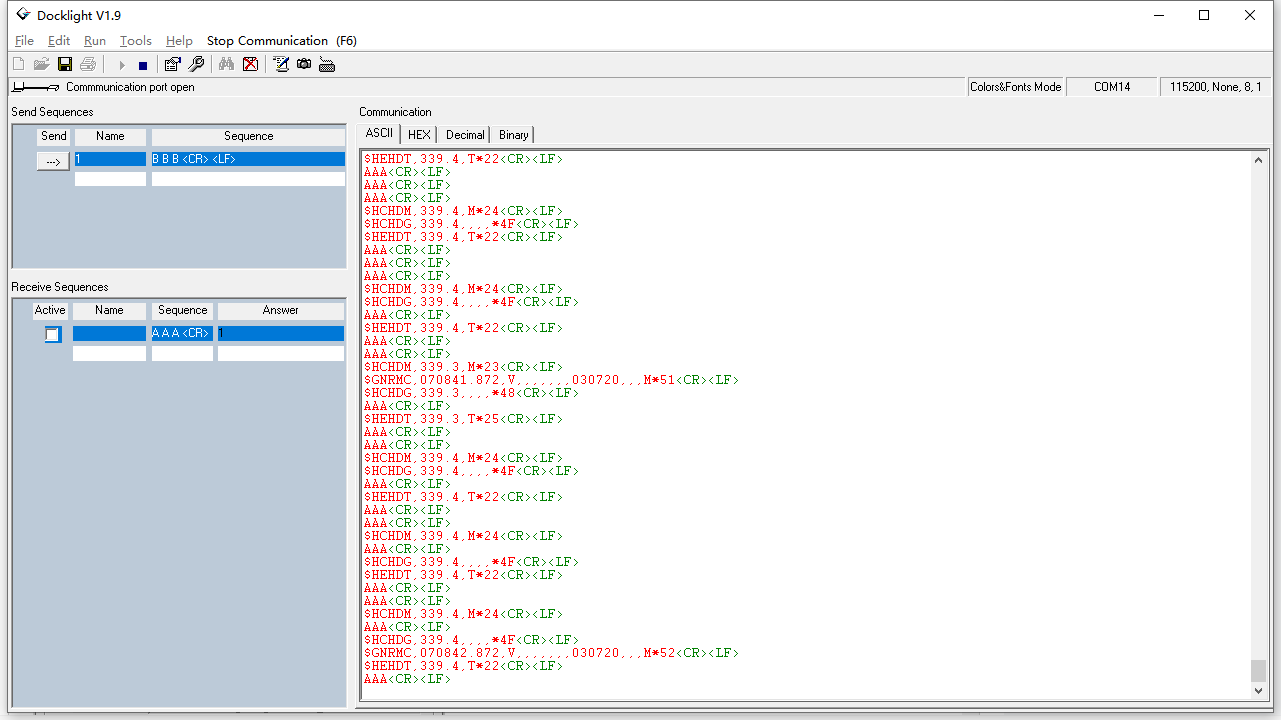Screen dimensions: 1281x720
Task: Click the New Project toolbar icon
Action: pos(19,65)
